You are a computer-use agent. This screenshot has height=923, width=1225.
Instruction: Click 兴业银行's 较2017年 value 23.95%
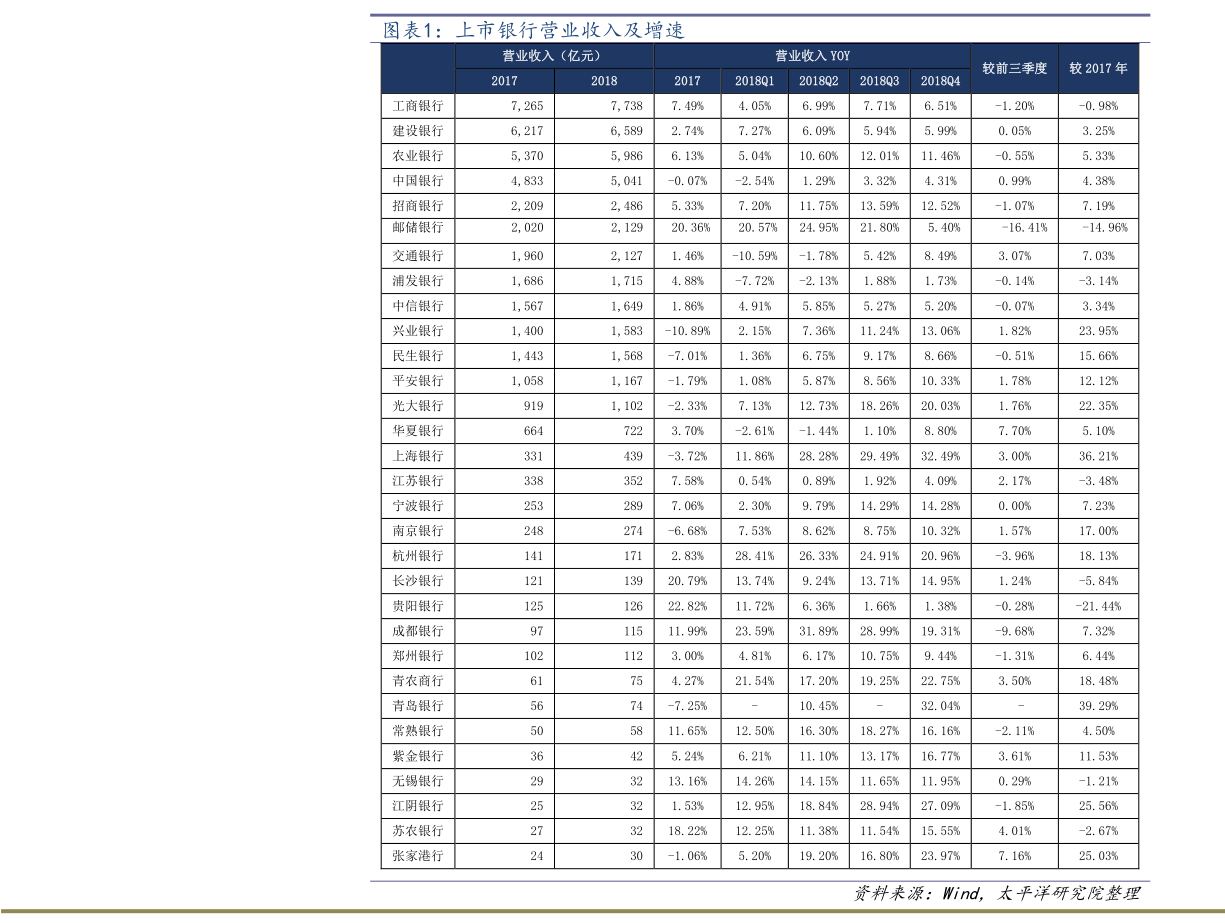tap(1098, 331)
